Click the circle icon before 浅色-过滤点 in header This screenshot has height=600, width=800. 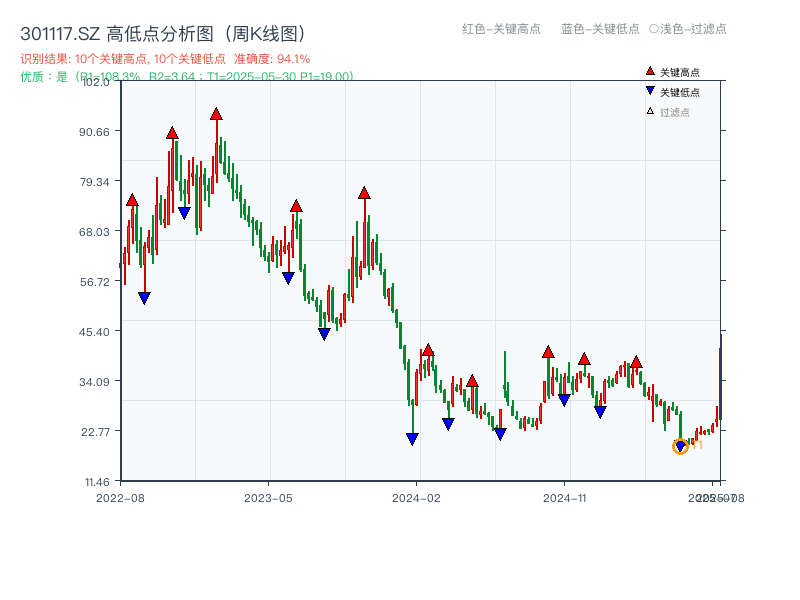pos(652,30)
